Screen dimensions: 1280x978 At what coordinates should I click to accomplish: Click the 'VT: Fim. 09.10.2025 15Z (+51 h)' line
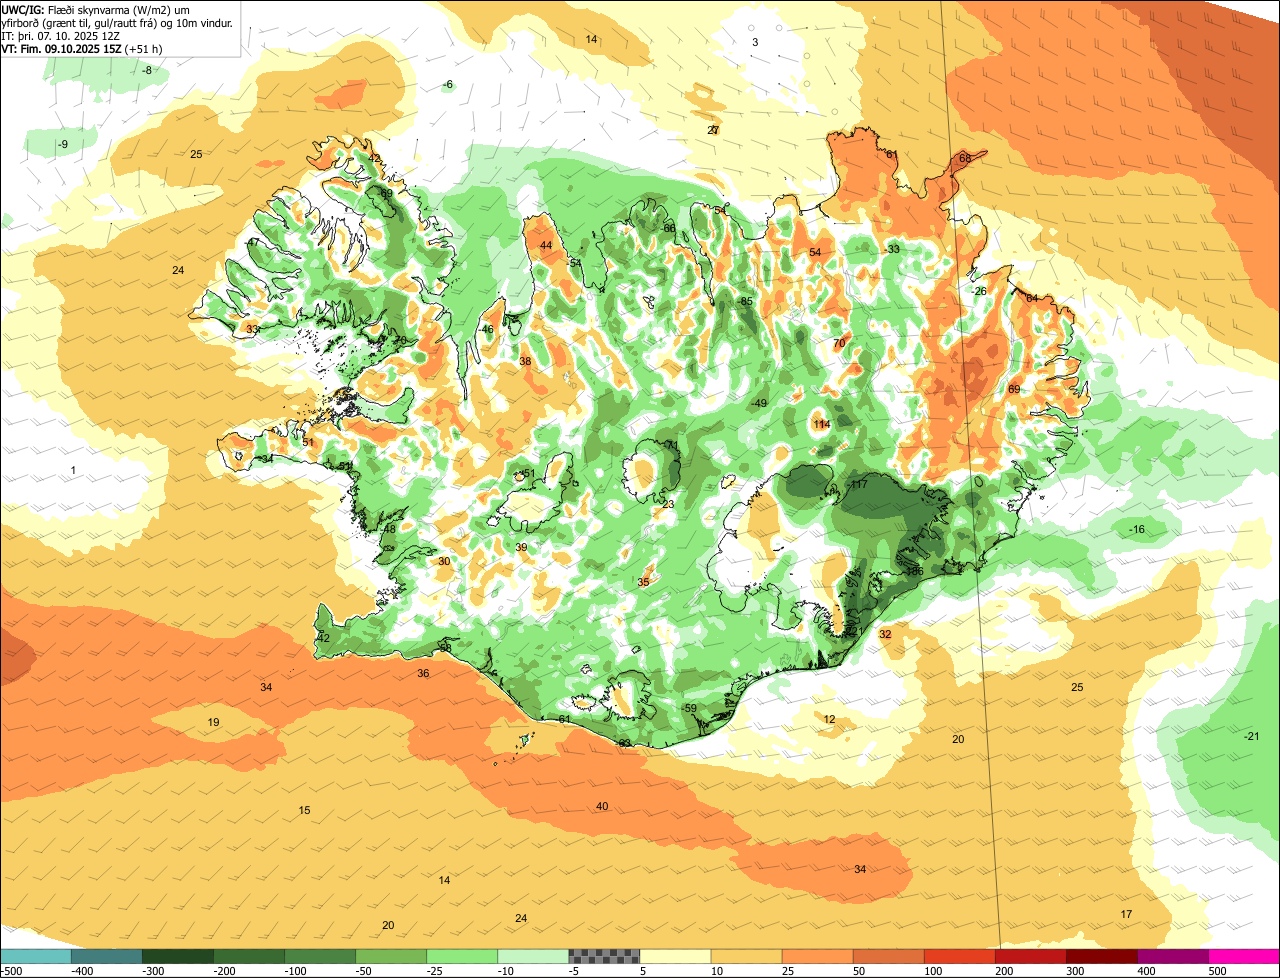81,48
